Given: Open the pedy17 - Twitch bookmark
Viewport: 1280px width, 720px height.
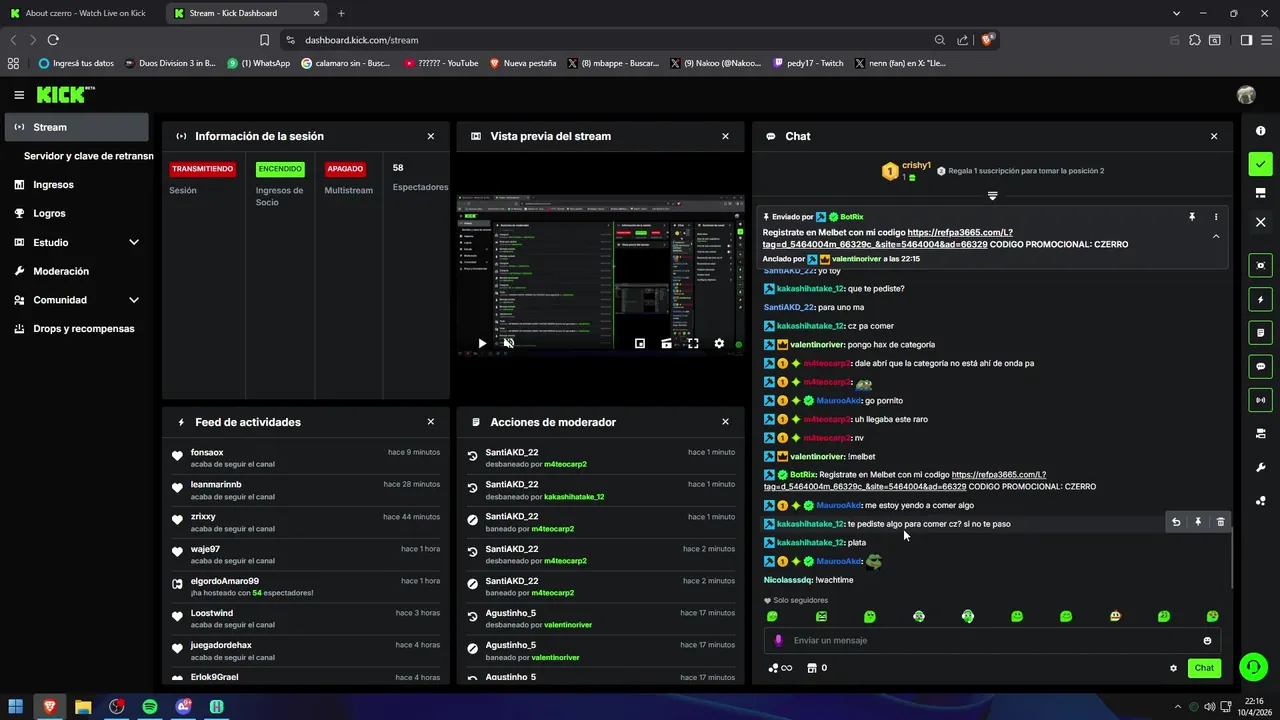Looking at the screenshot, I should click(808, 63).
